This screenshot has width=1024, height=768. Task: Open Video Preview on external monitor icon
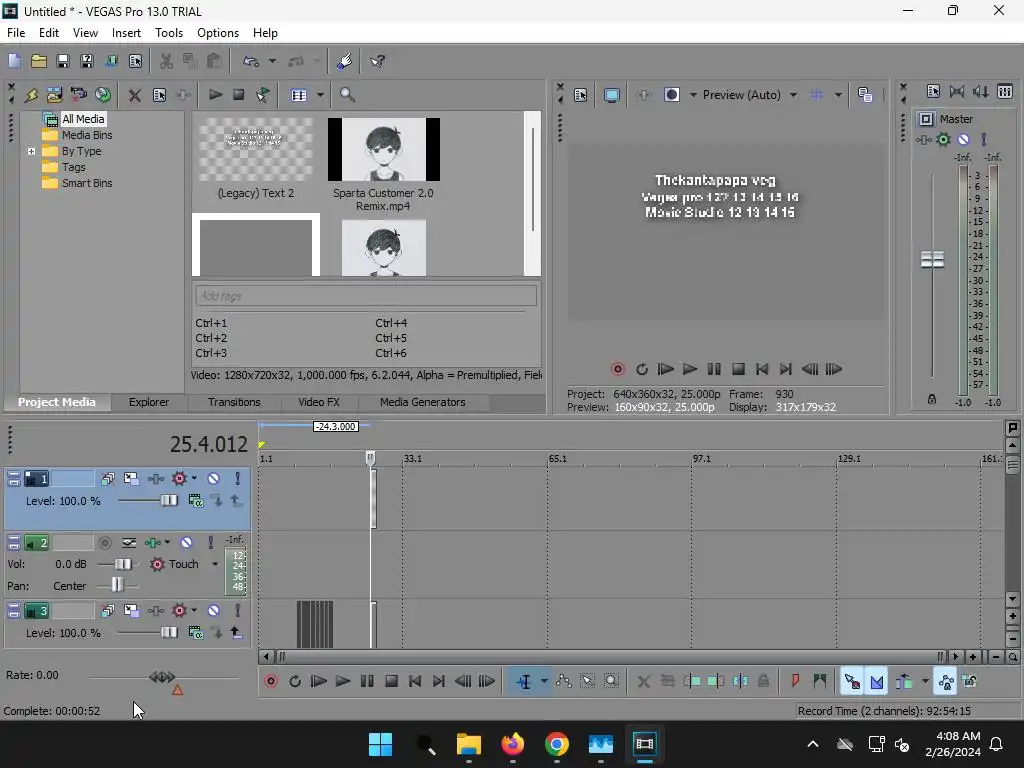click(611, 95)
